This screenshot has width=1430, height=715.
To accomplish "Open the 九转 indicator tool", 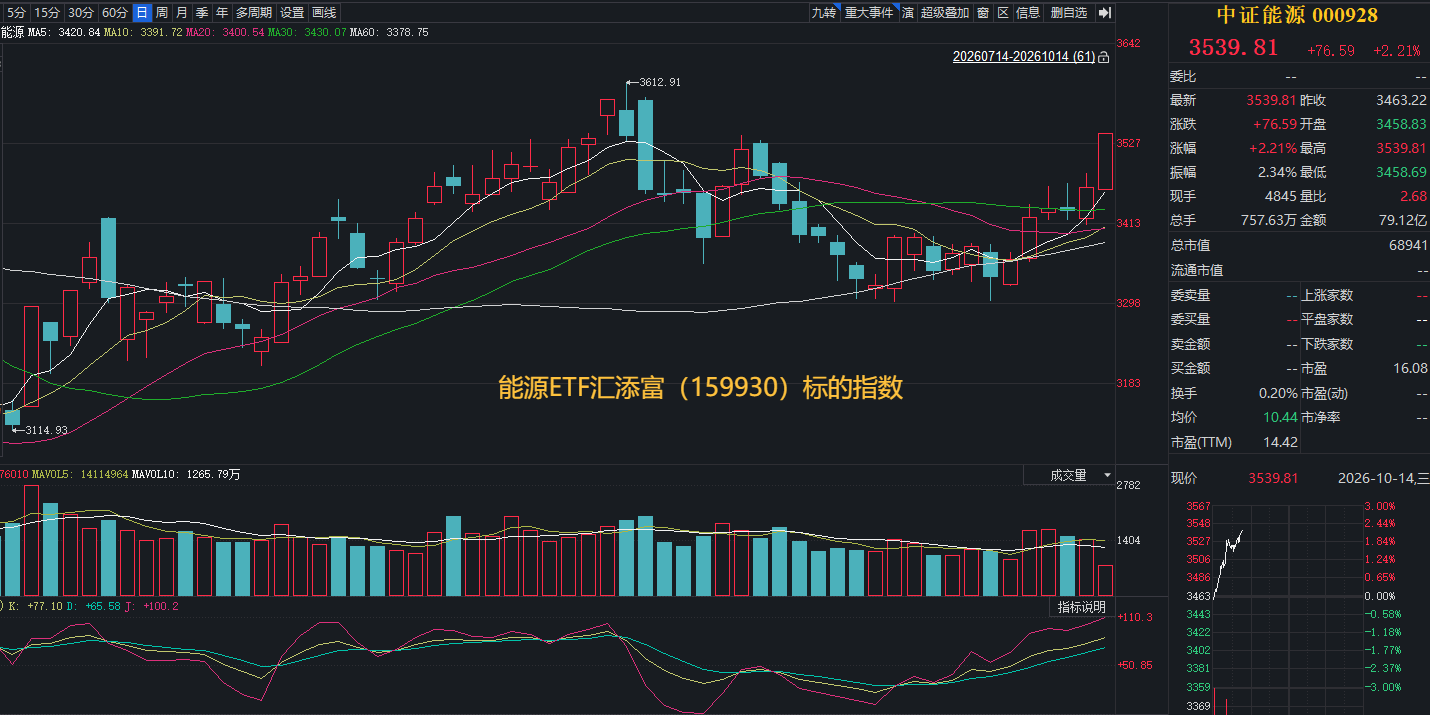I will (824, 13).
